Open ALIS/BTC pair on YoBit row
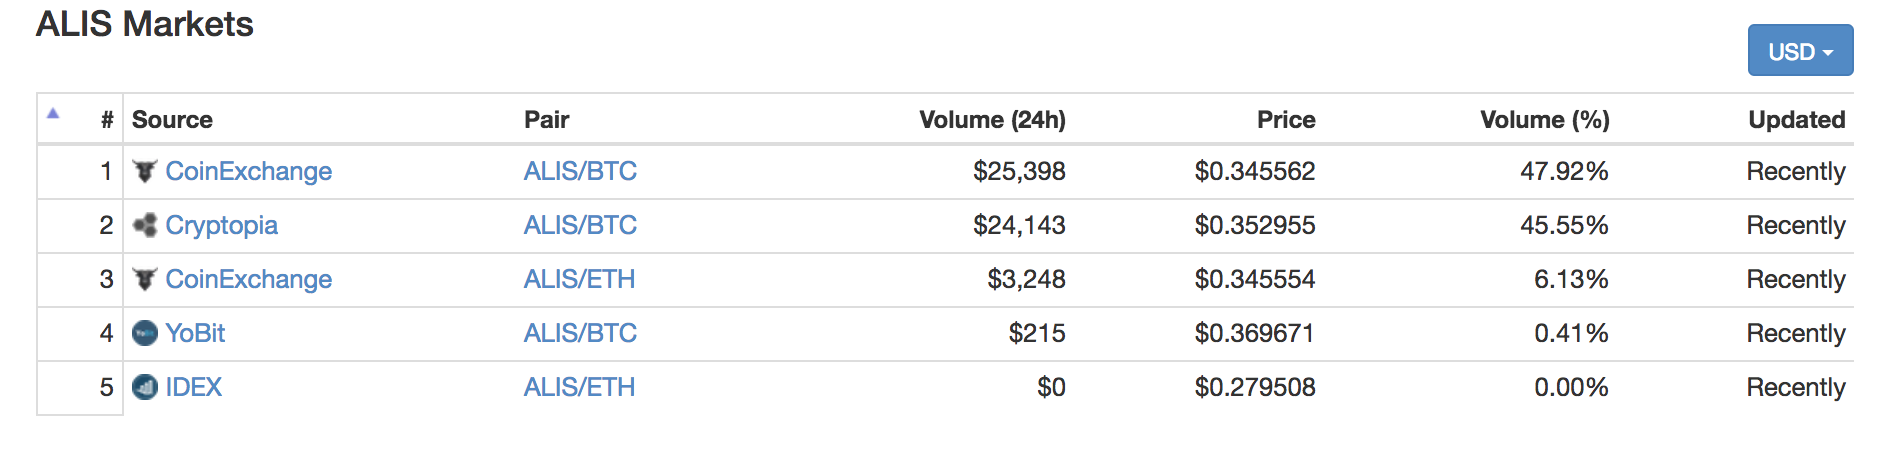 (580, 333)
